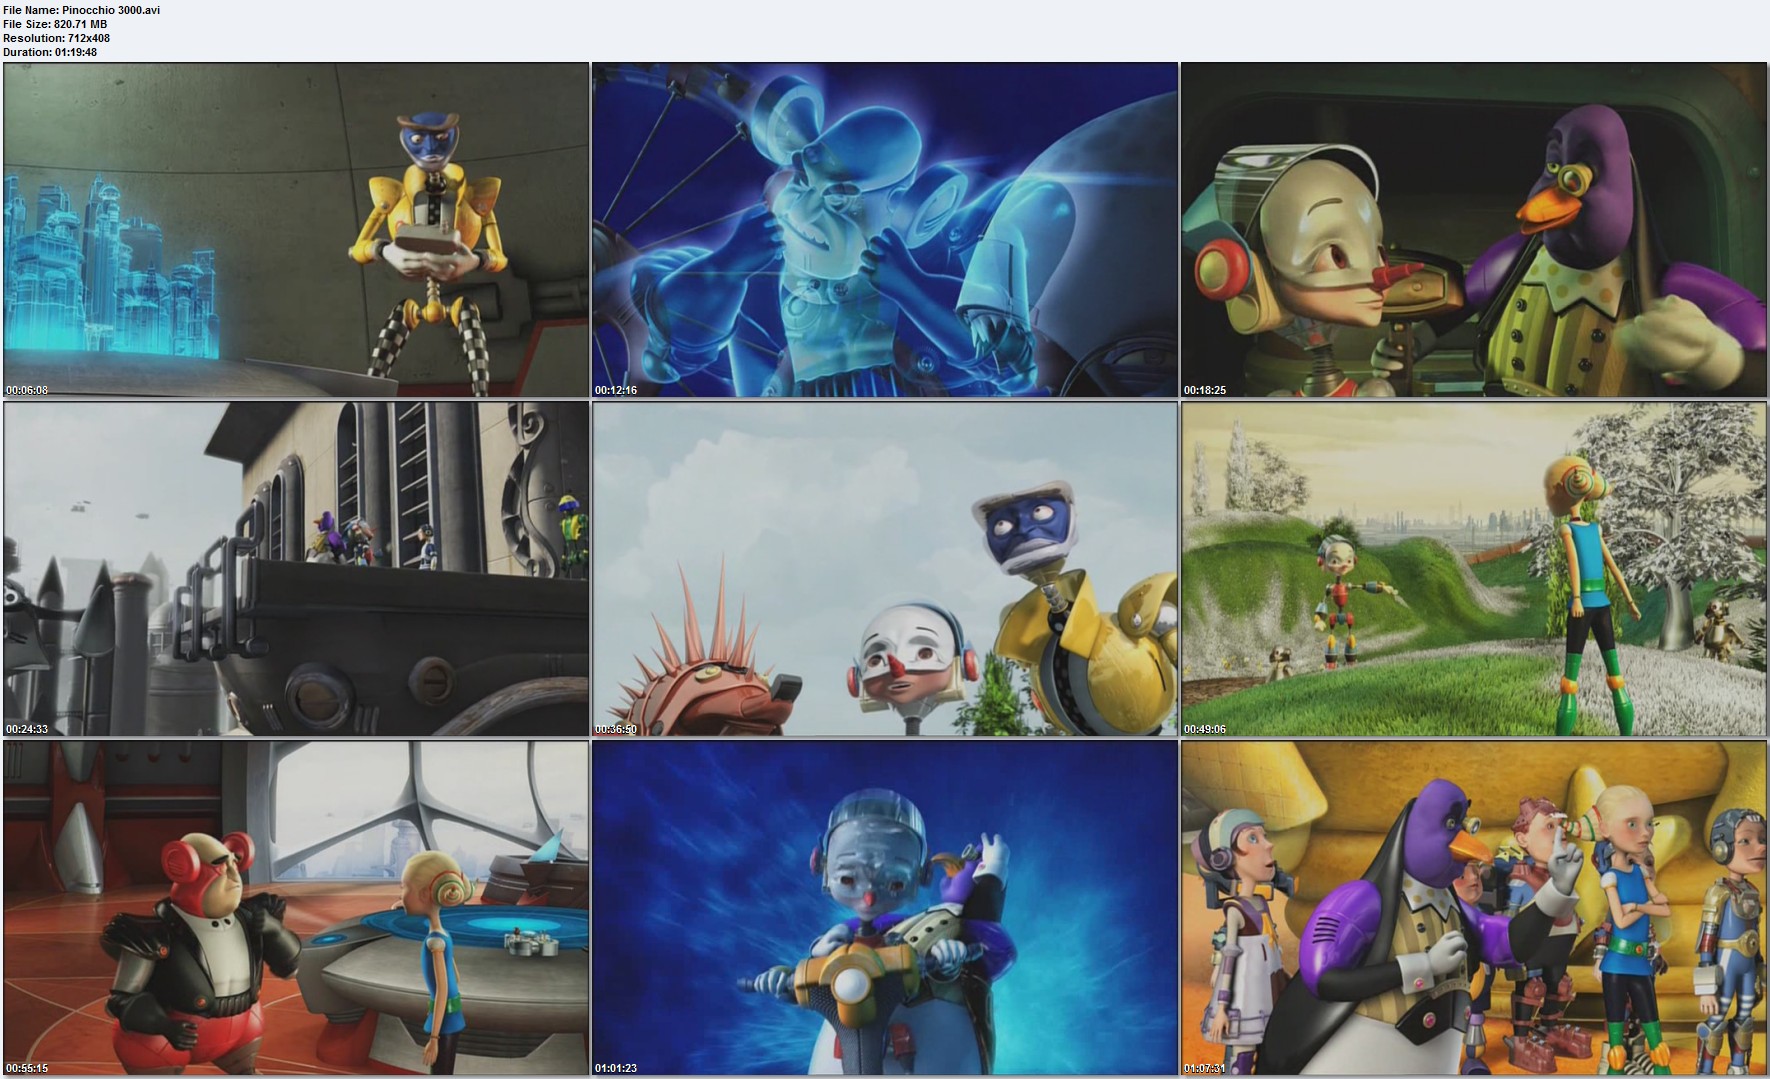1770x1079 pixels.
Task: Click the thumbnail stamped 00:55:15
Action: 296,908
